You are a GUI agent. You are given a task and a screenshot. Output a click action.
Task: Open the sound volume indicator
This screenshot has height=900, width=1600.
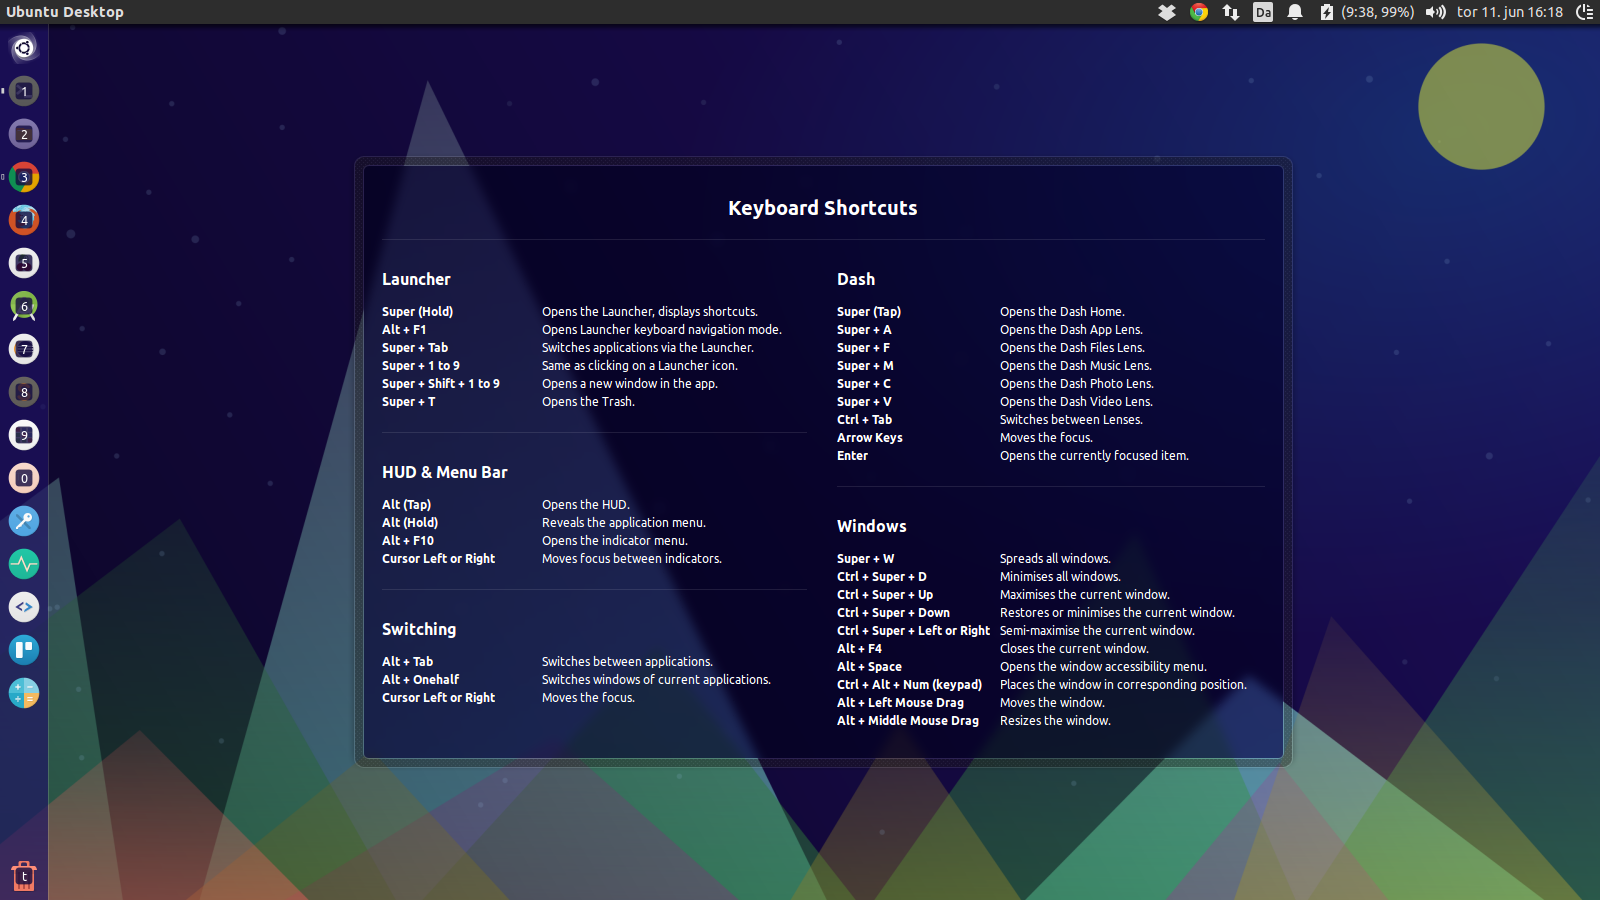point(1436,12)
